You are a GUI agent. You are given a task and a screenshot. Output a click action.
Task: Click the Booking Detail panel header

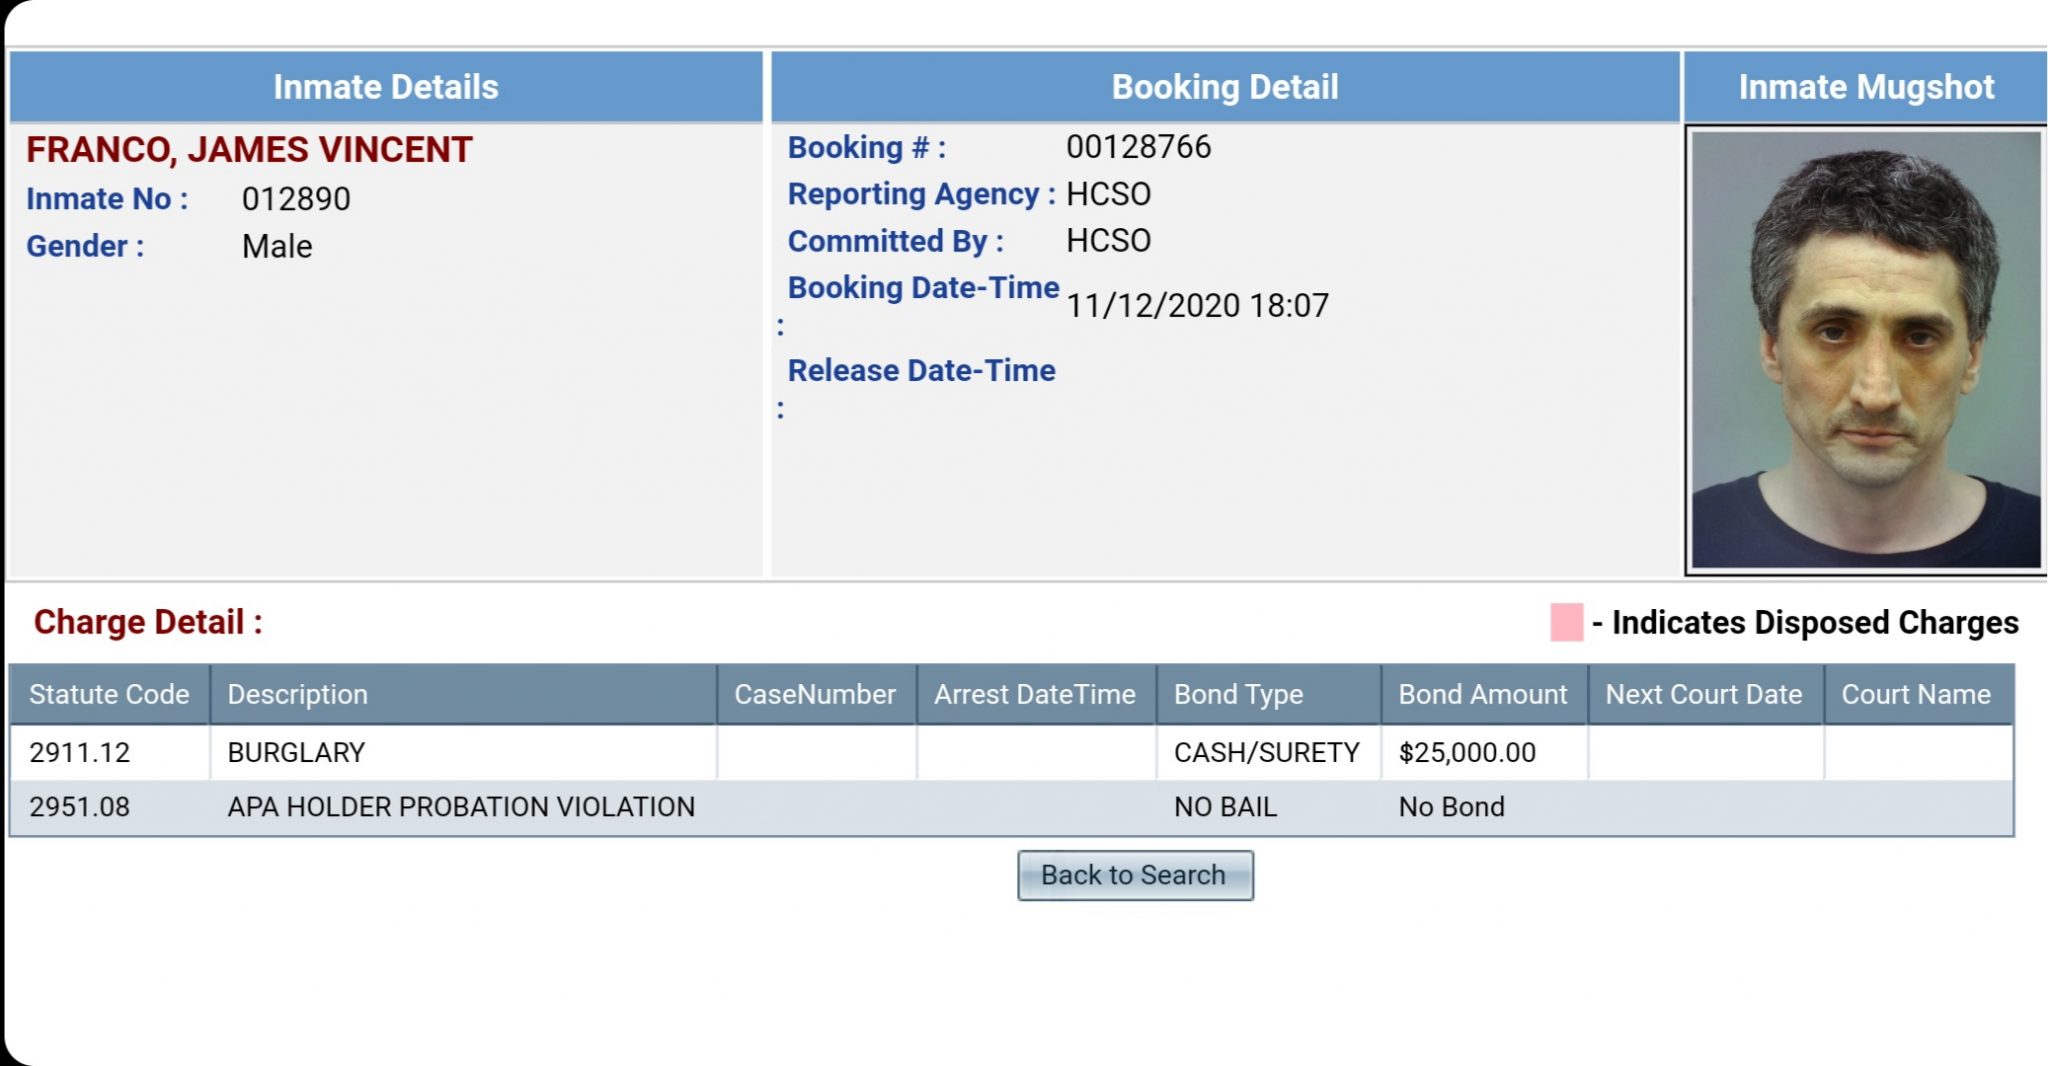pos(1225,86)
